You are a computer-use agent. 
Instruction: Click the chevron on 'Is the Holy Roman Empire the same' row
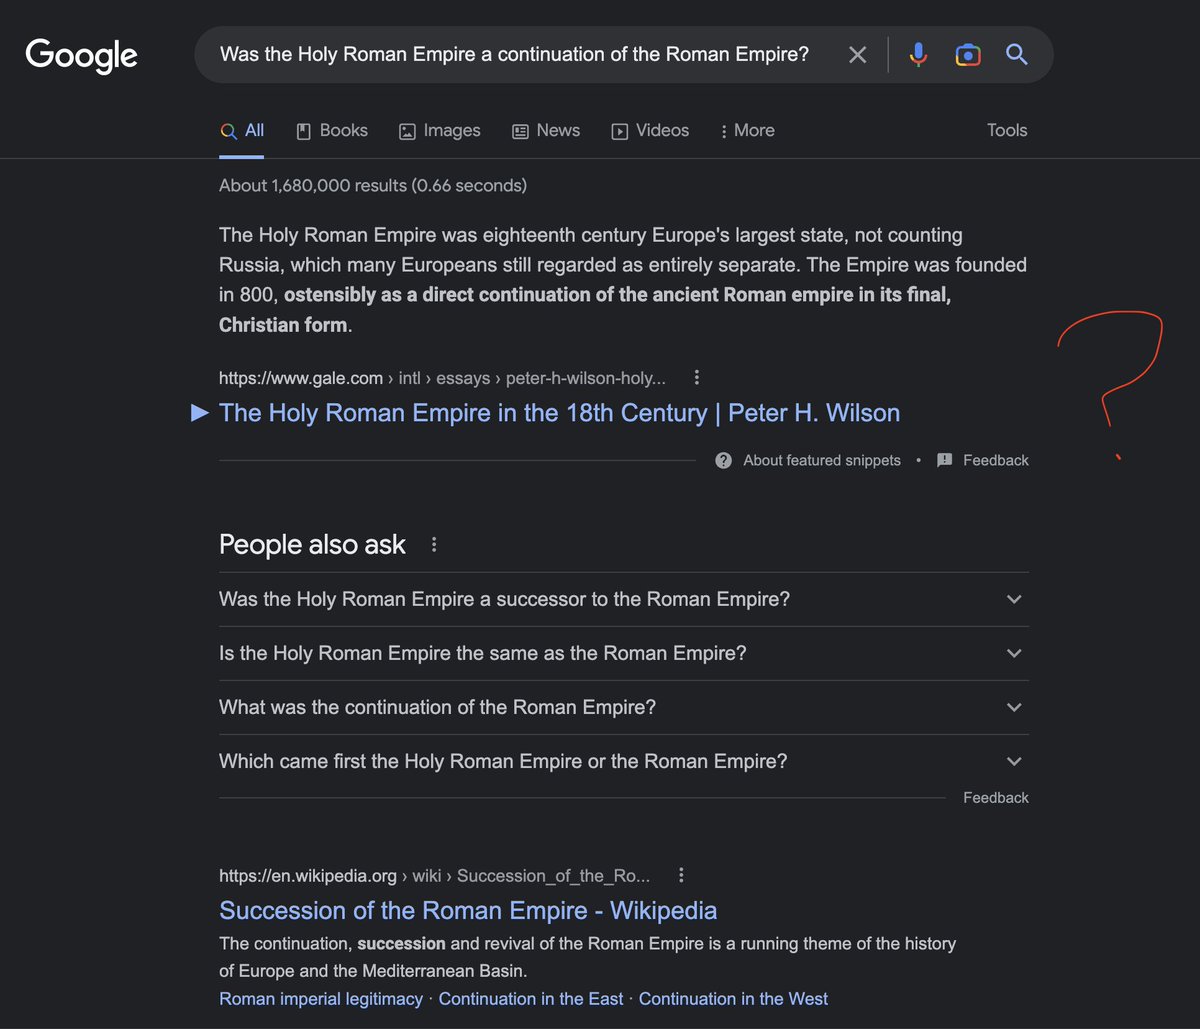(1014, 654)
